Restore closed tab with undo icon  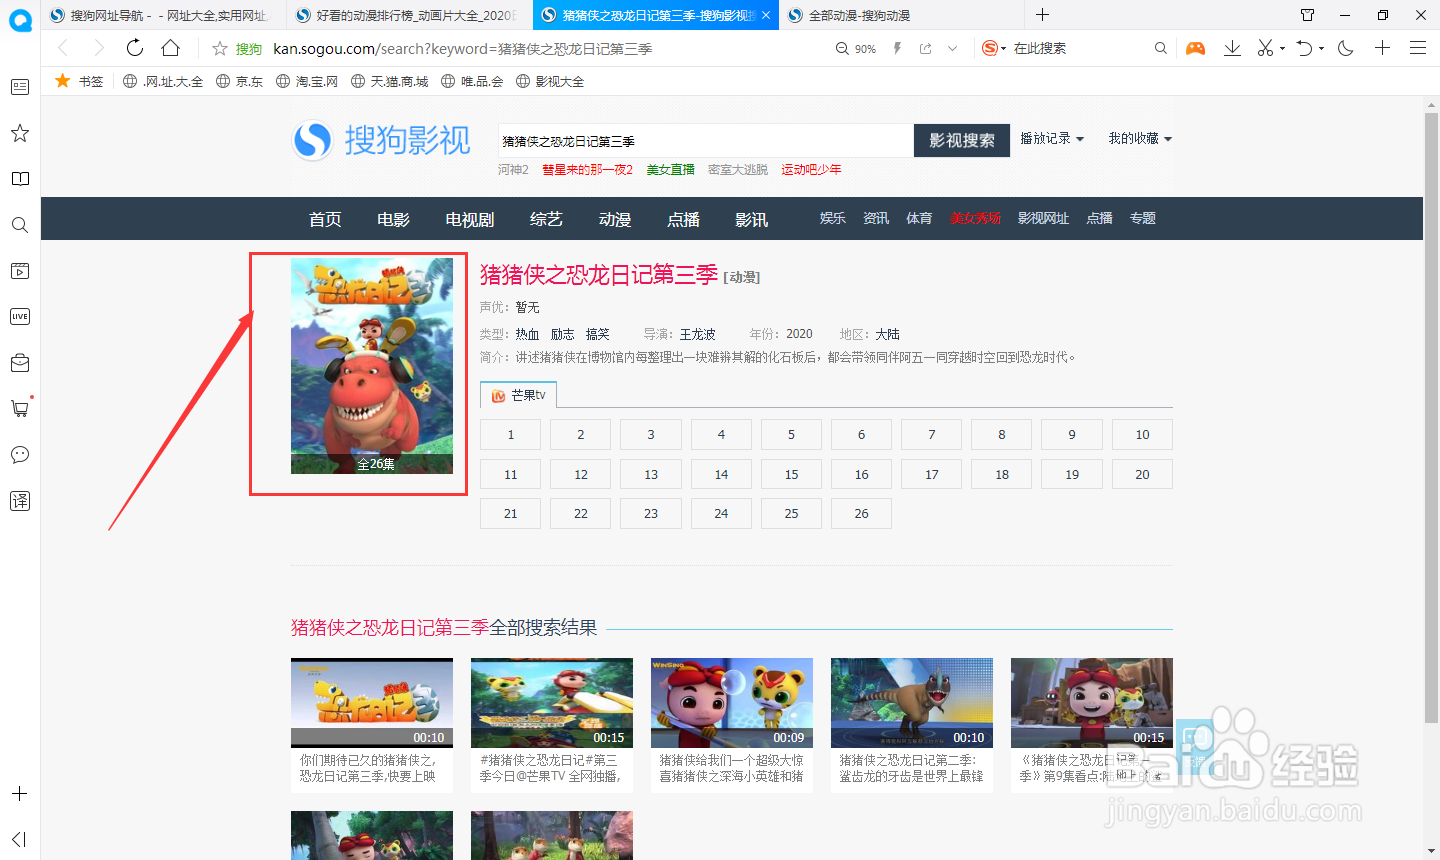tap(1304, 48)
